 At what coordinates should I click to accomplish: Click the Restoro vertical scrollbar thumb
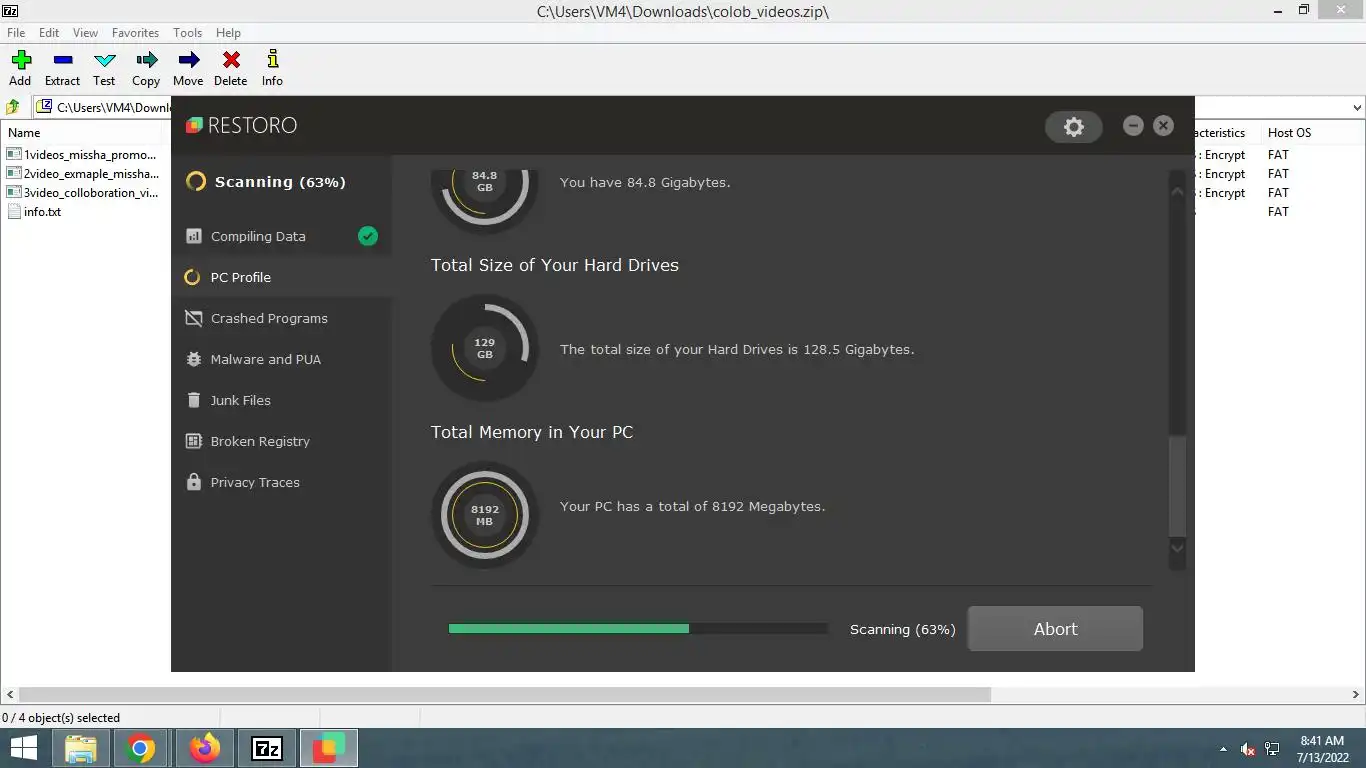click(1177, 487)
